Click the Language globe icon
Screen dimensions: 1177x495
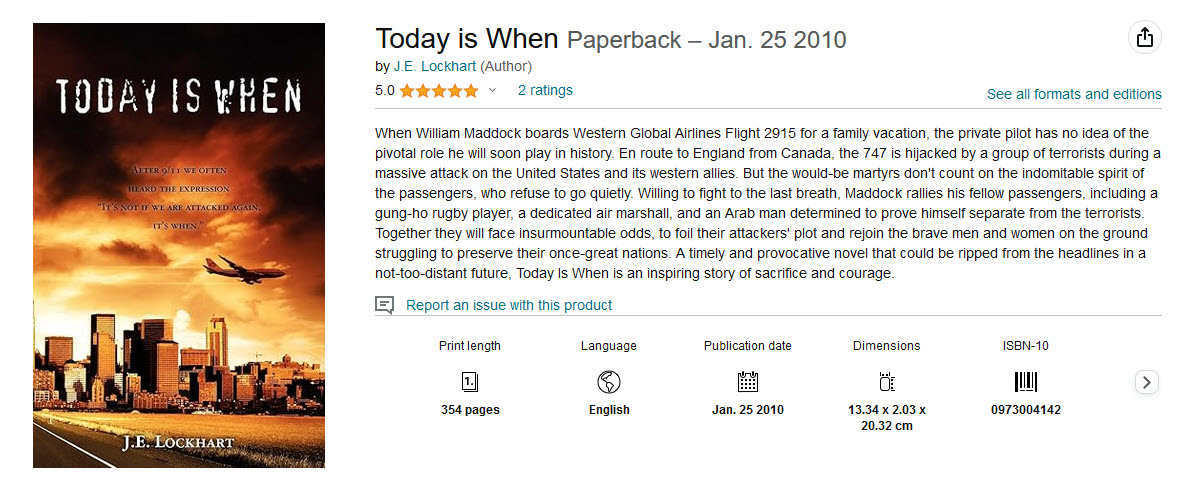(x=608, y=381)
